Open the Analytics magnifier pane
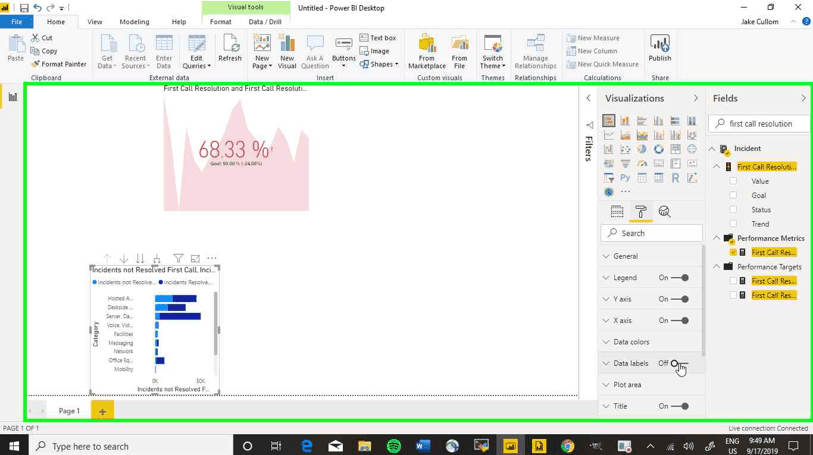This screenshot has height=455, width=813. [x=664, y=211]
